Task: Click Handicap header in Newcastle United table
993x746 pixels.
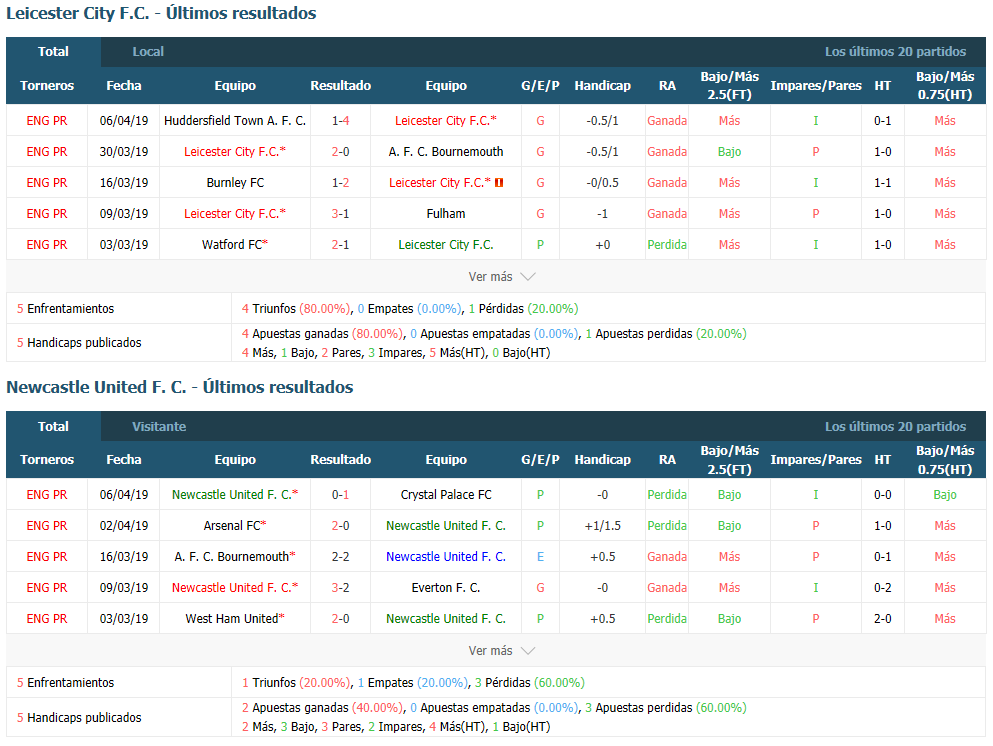Action: coord(602,460)
